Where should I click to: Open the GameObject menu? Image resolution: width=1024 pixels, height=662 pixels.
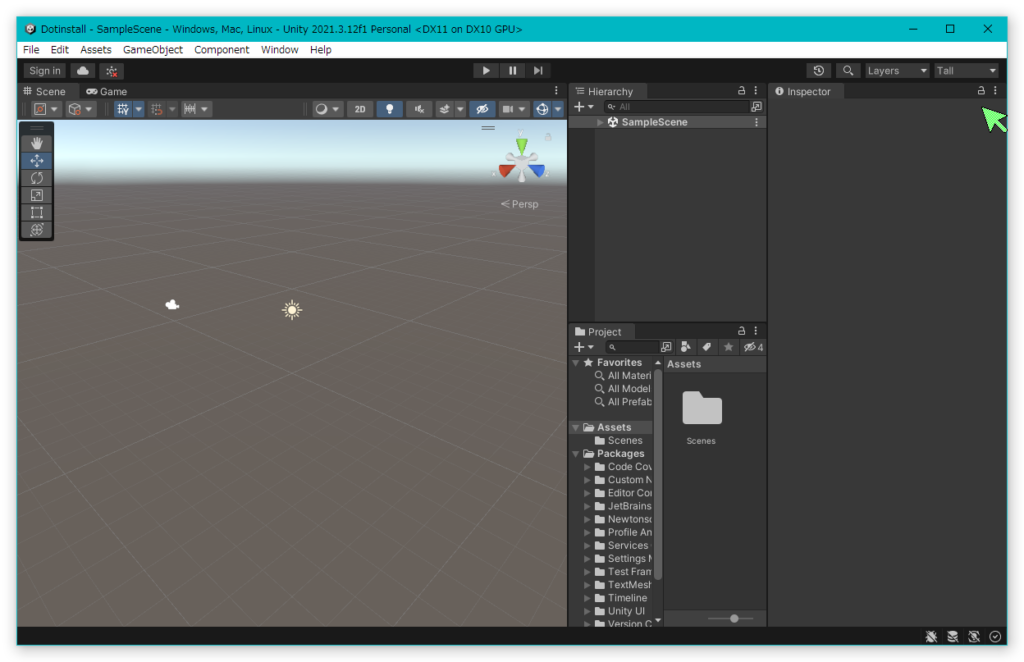pos(152,49)
